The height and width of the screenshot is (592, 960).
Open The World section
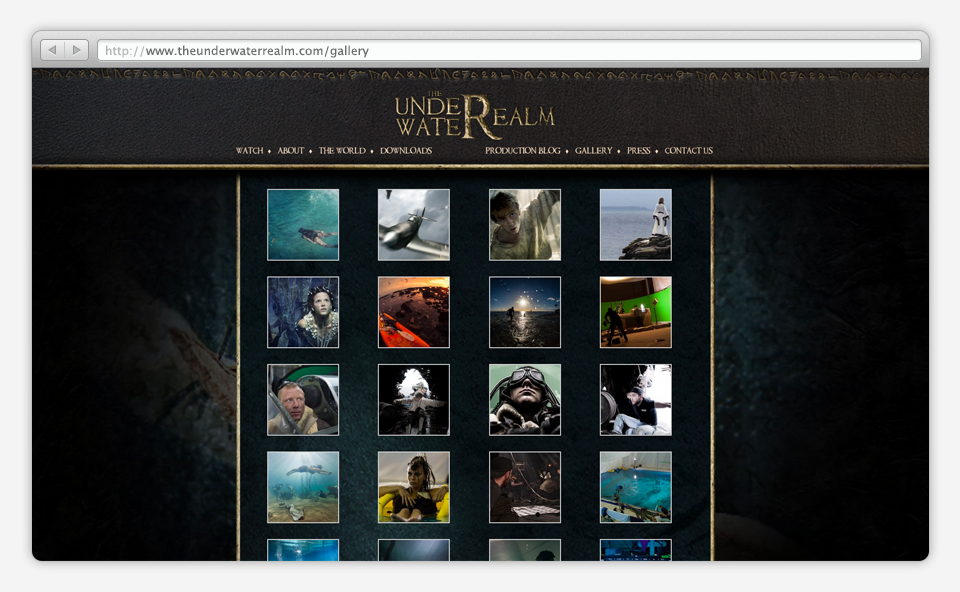coord(342,151)
